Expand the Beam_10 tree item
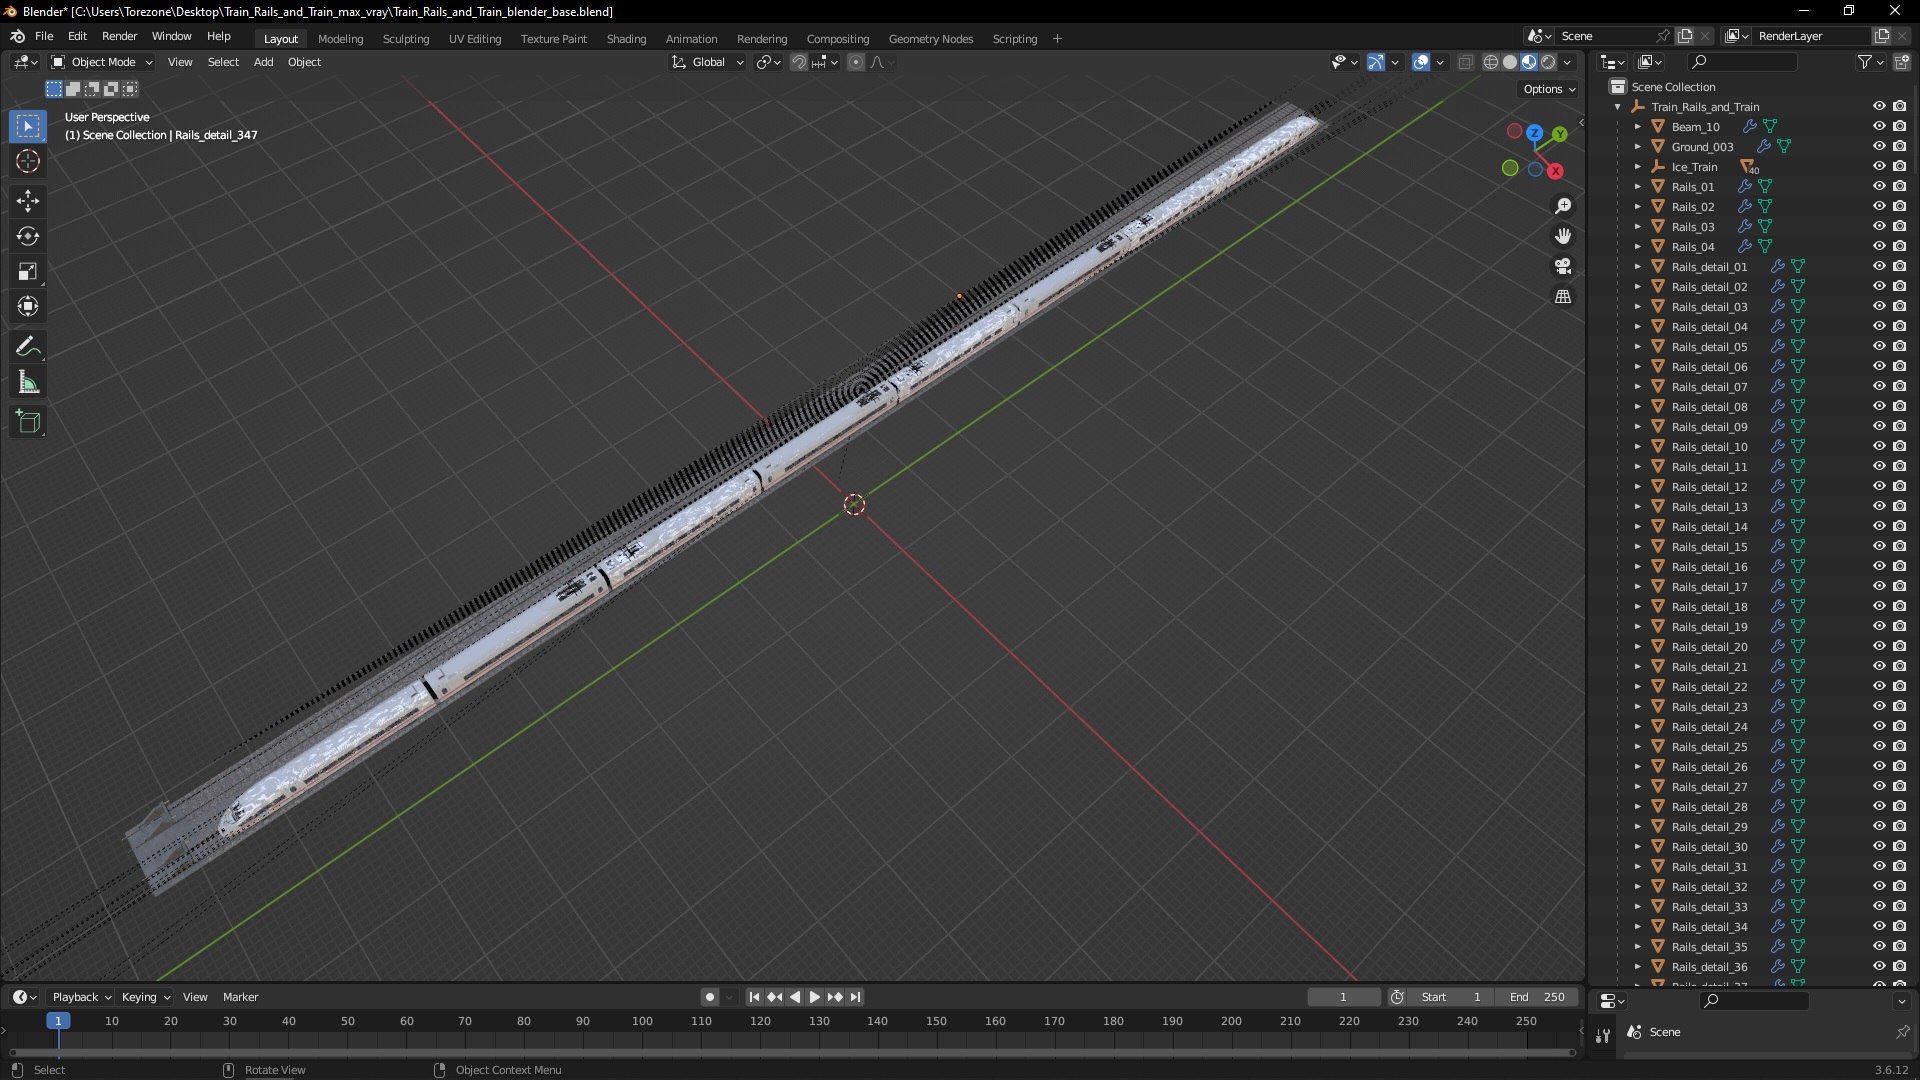This screenshot has height=1080, width=1920. pos(1638,127)
